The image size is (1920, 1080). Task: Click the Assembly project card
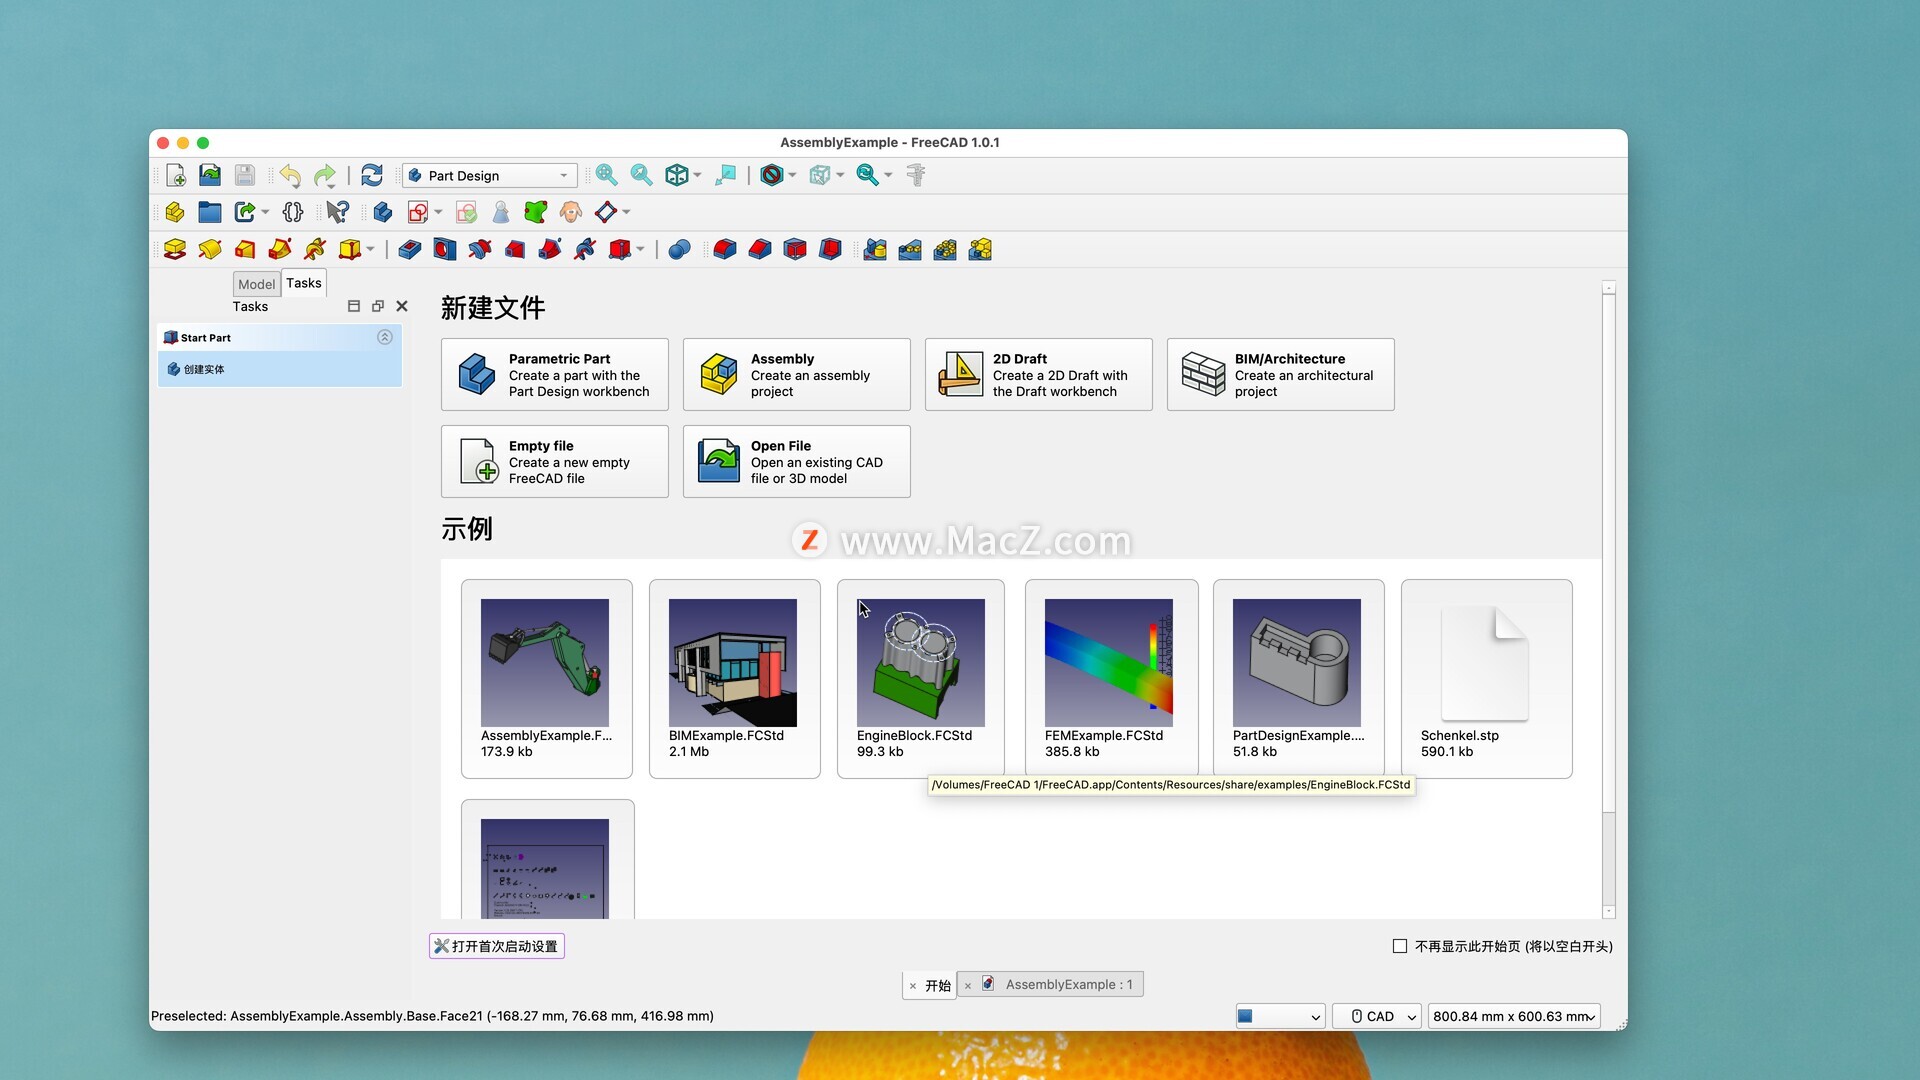pos(797,375)
